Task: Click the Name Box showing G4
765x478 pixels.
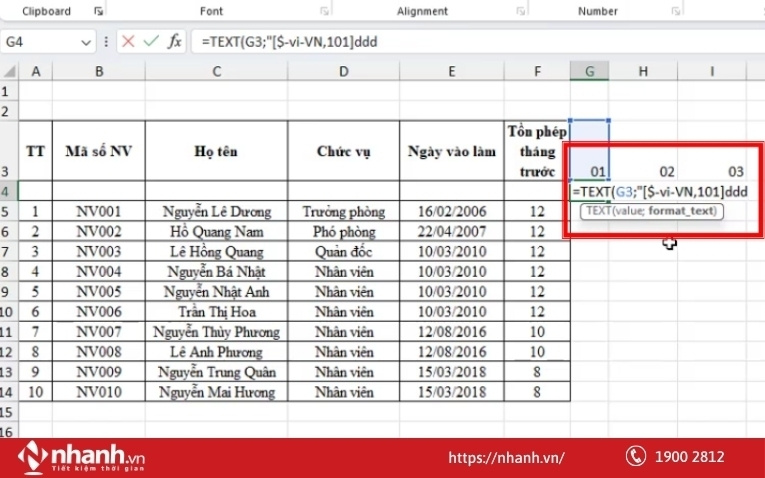Action: tap(40, 42)
